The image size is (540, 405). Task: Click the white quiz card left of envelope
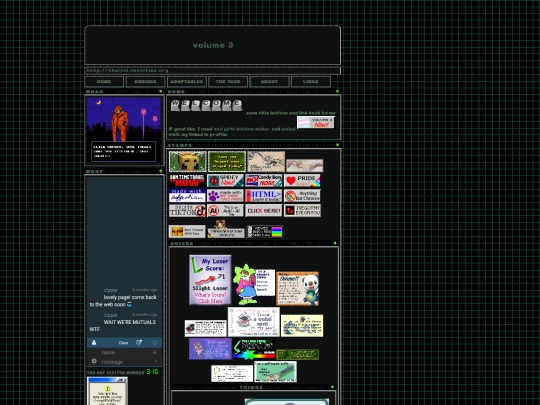206,328
